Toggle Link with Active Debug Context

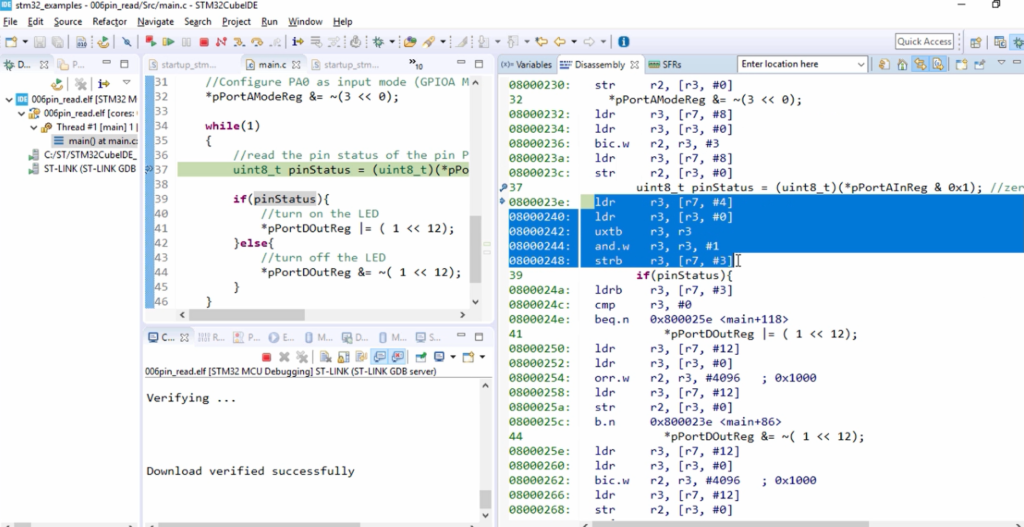[920, 64]
